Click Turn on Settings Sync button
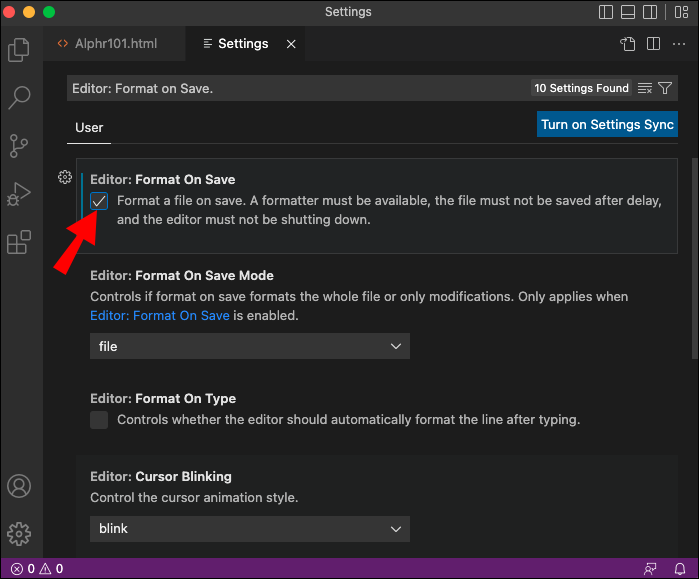699x579 pixels. click(x=607, y=125)
